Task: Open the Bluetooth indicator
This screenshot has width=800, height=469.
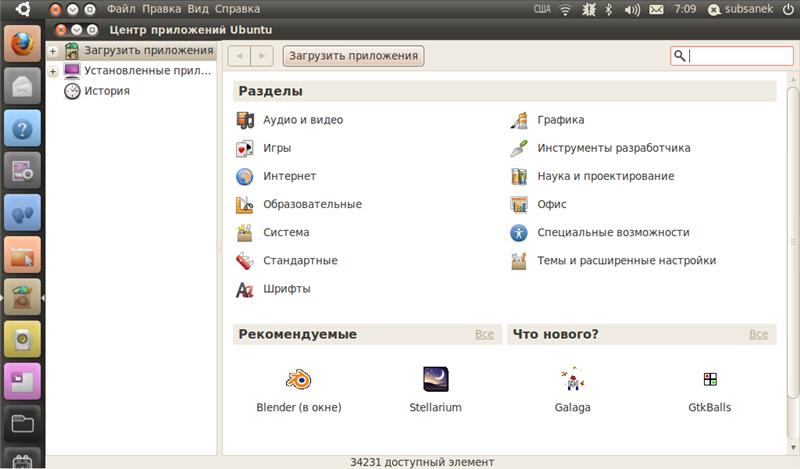Action: pos(608,9)
